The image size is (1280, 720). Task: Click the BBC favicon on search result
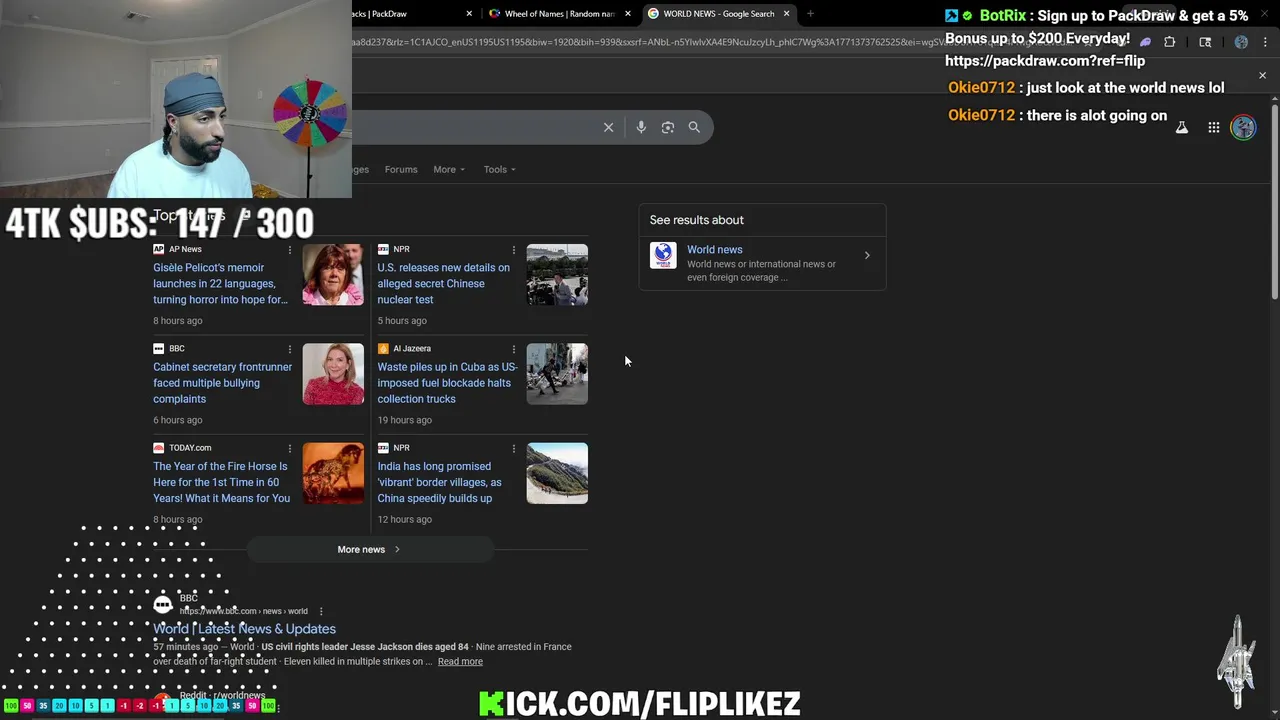(x=163, y=604)
